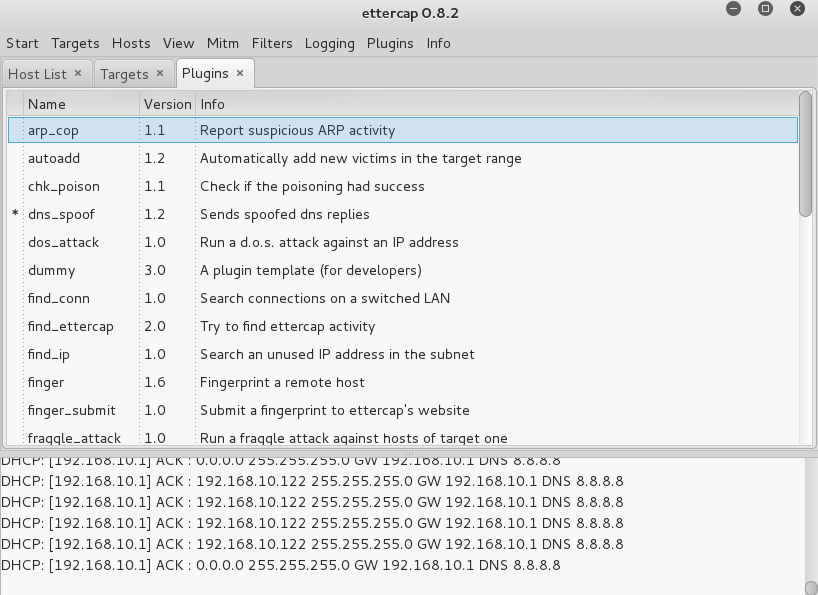Open the View menu

(178, 43)
